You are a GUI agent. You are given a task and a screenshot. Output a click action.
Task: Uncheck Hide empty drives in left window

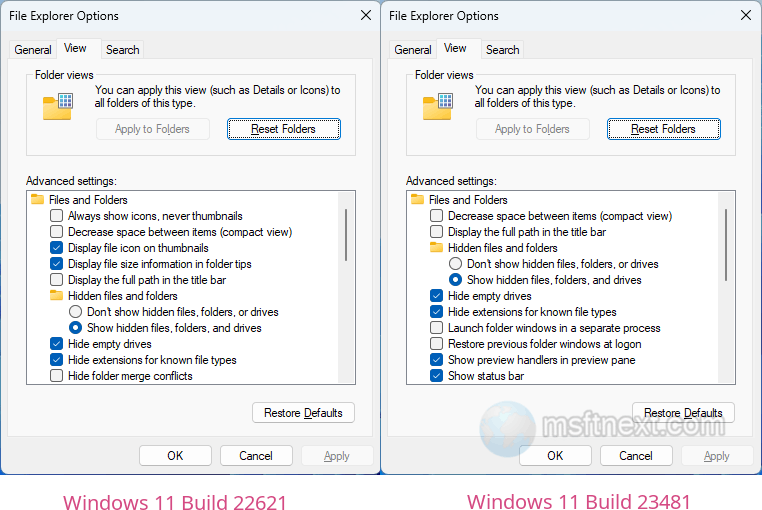click(56, 344)
